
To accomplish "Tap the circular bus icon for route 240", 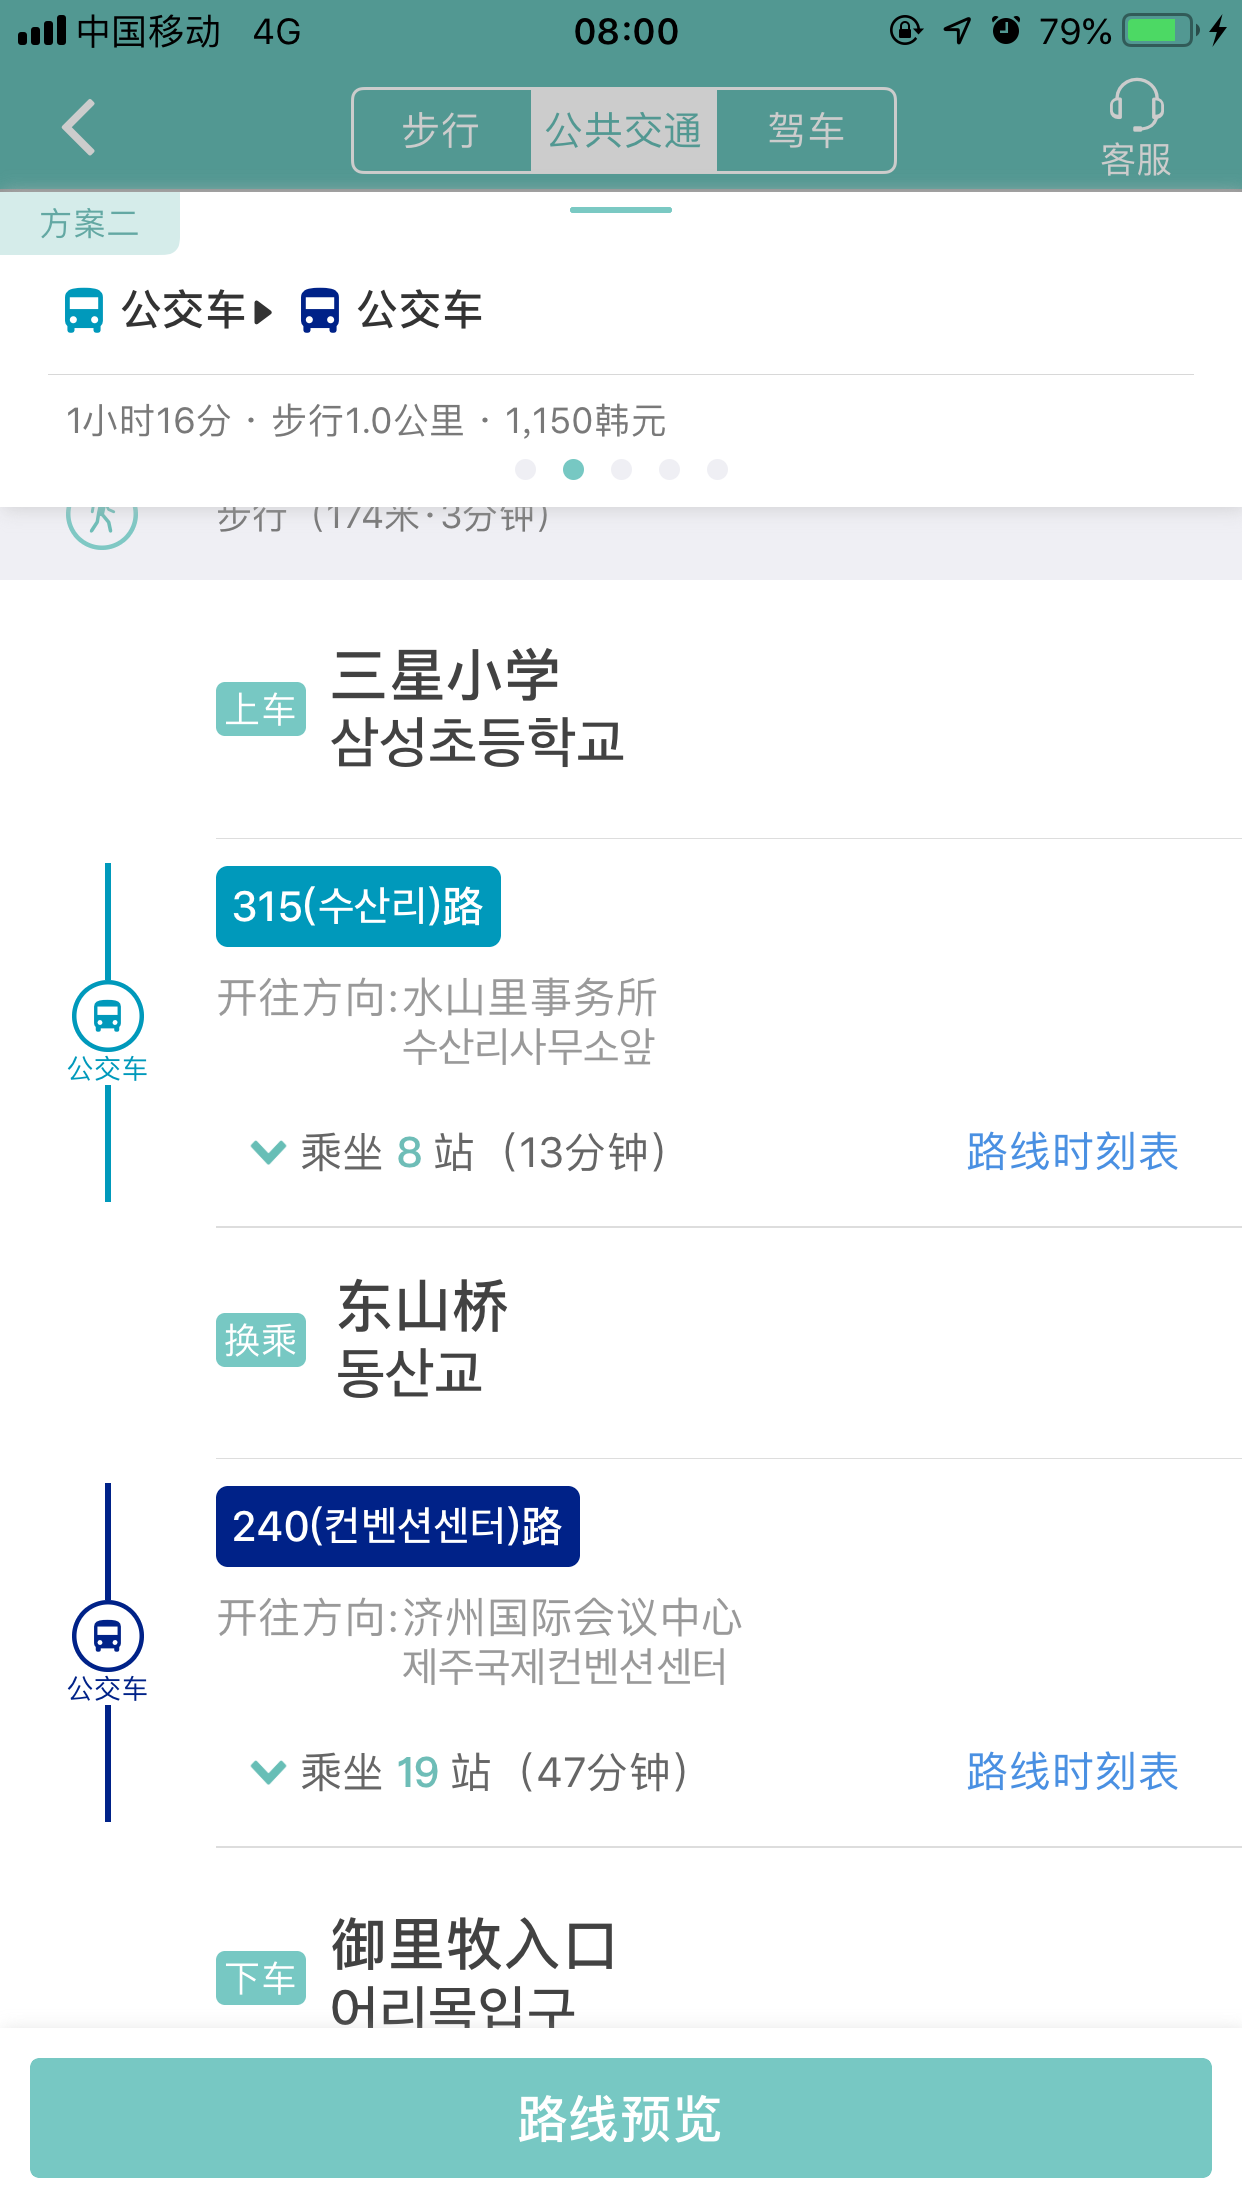I will pos(108,1636).
